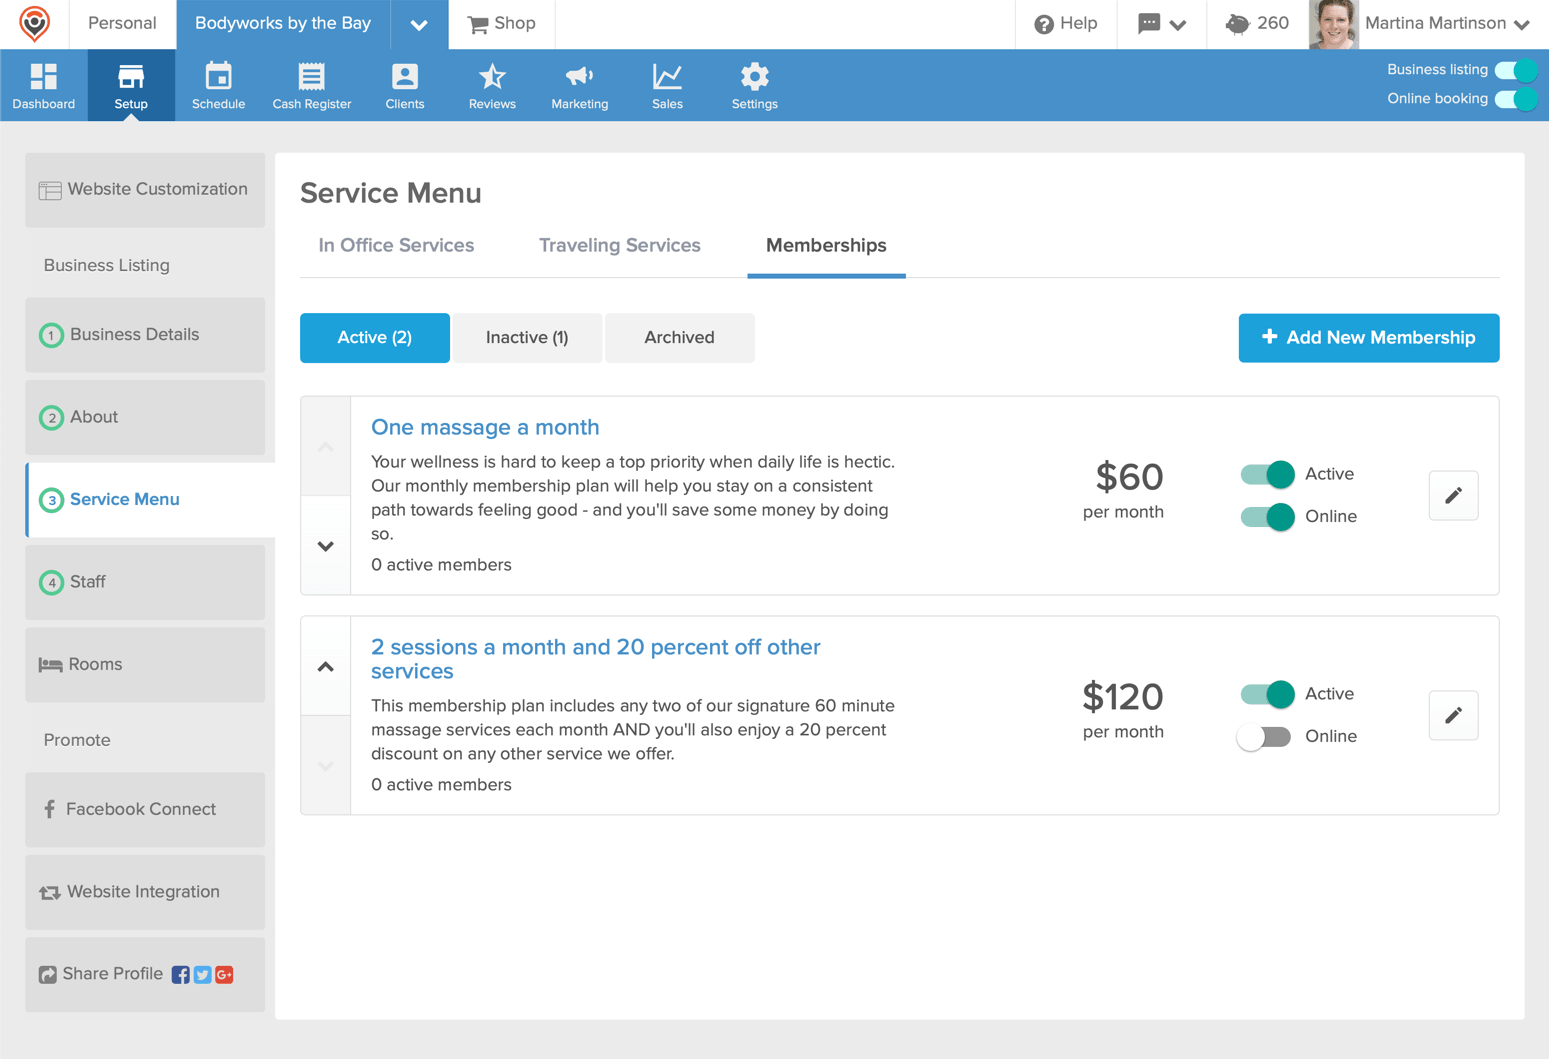Disable the Online booking switch

[x=1515, y=98]
